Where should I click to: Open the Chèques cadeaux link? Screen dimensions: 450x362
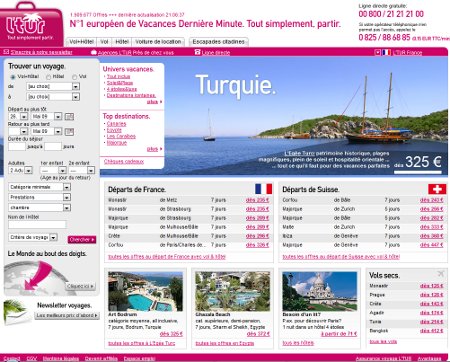point(124,161)
